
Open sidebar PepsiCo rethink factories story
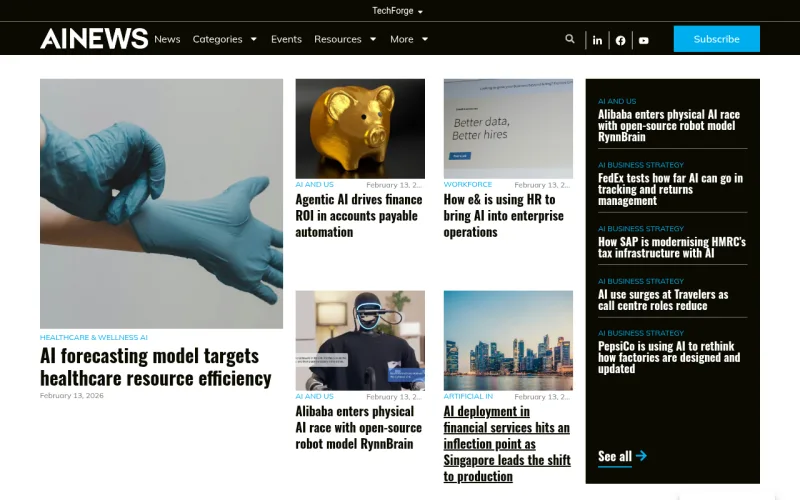tap(669, 357)
